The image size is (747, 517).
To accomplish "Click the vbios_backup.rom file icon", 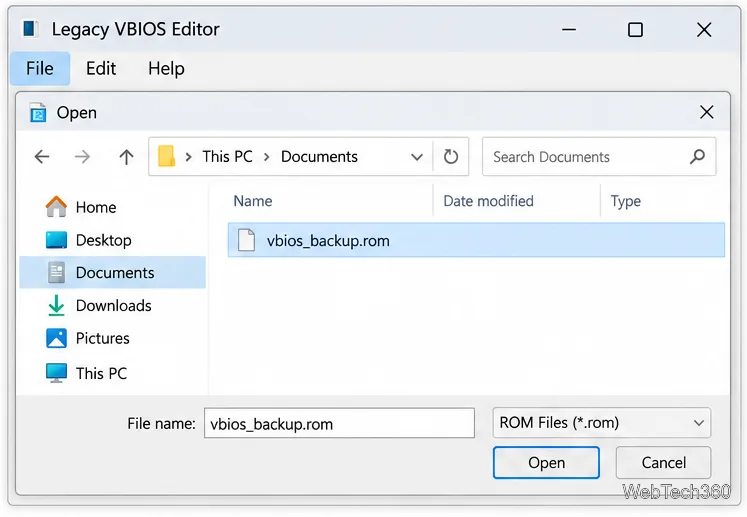I will pyautogui.click(x=246, y=240).
